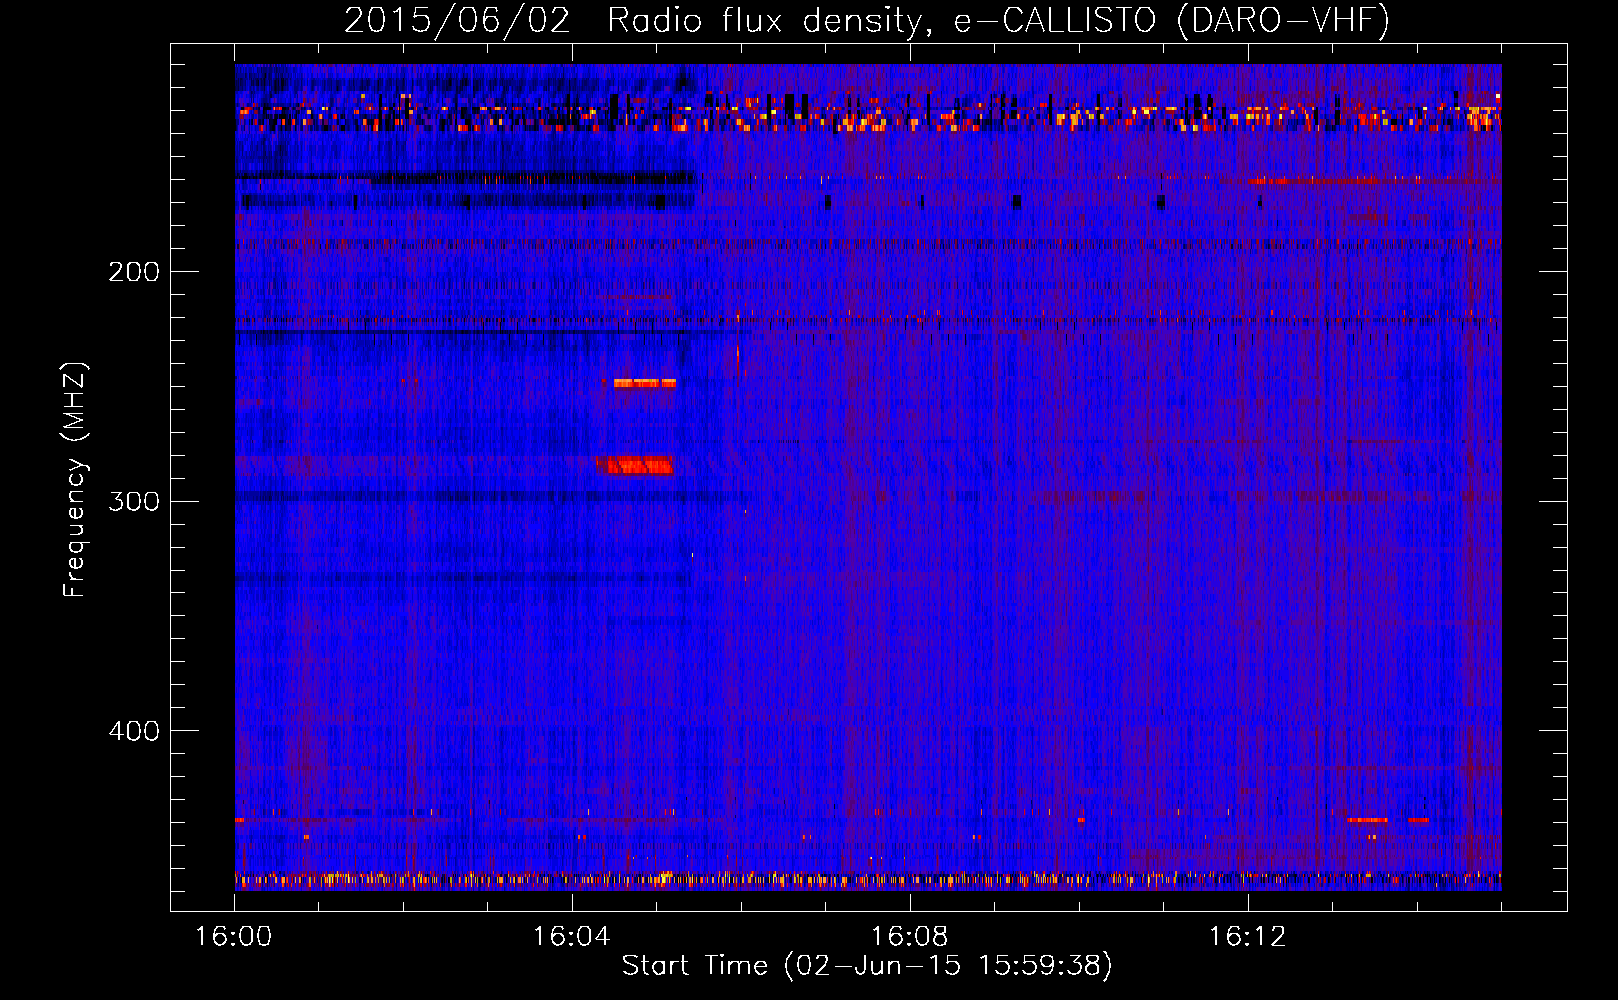Screen dimensions: 1618x1000
Task: Click the 16:12 time tick label
Action: click(1248, 936)
